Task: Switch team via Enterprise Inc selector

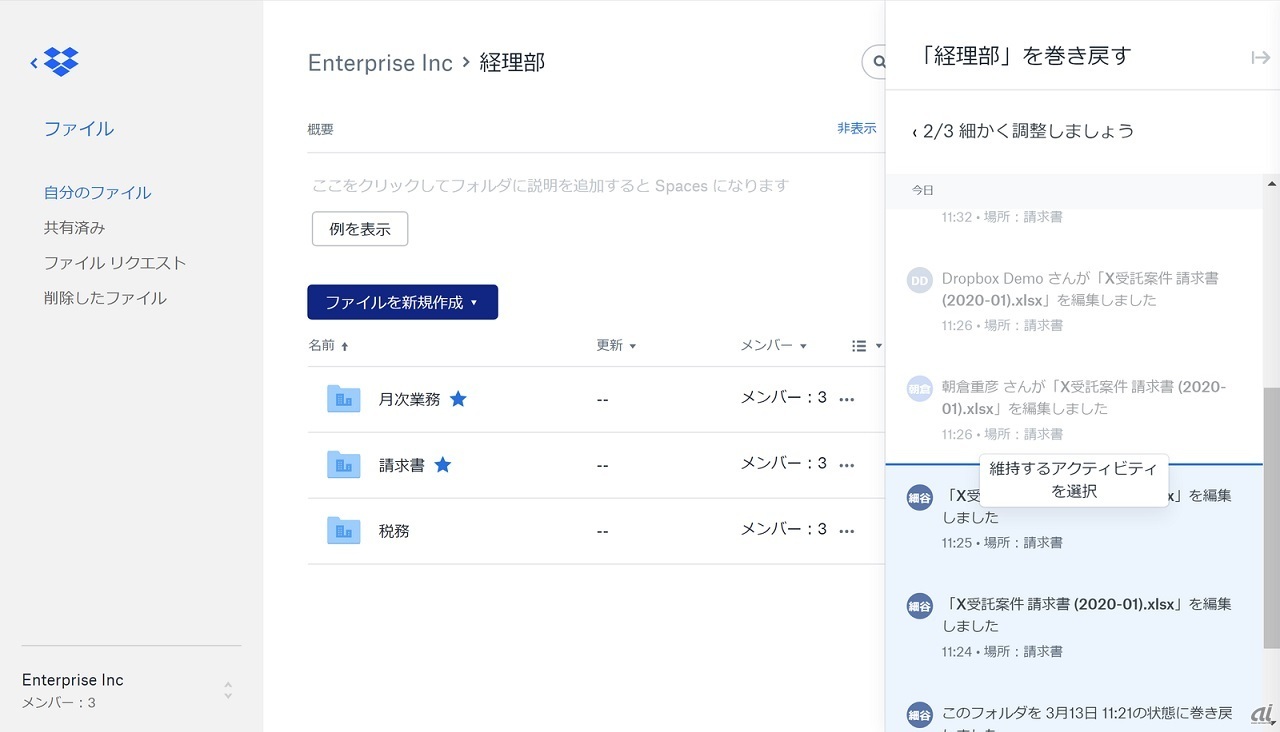Action: tap(131, 690)
